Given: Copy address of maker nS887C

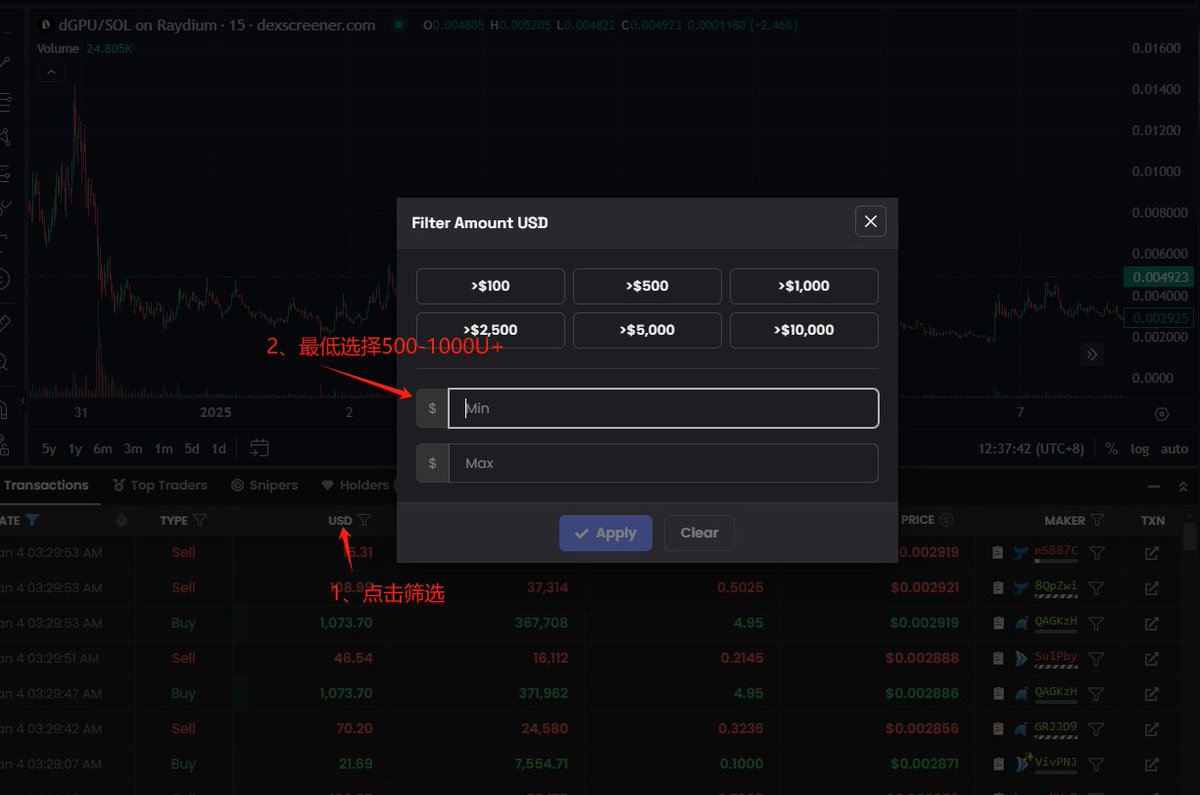Looking at the screenshot, I should tap(998, 552).
